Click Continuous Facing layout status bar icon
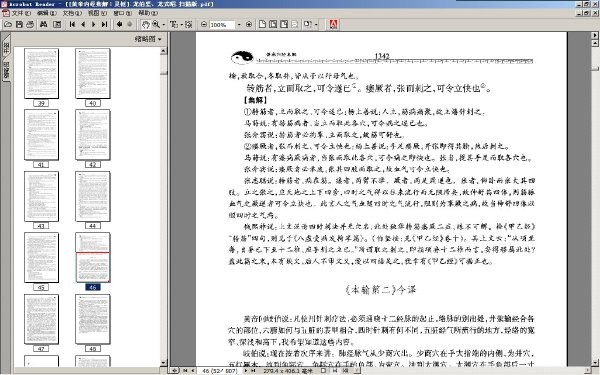The width and height of the screenshot is (600, 375). 346,370
